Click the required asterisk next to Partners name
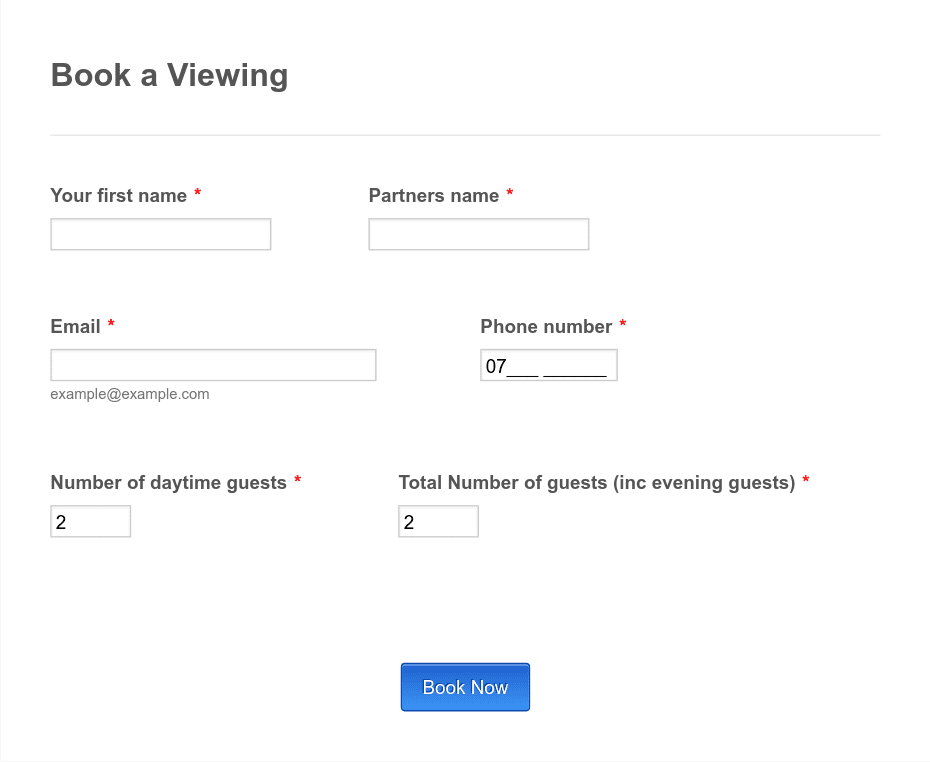This screenshot has width=930, height=762. pos(509,192)
